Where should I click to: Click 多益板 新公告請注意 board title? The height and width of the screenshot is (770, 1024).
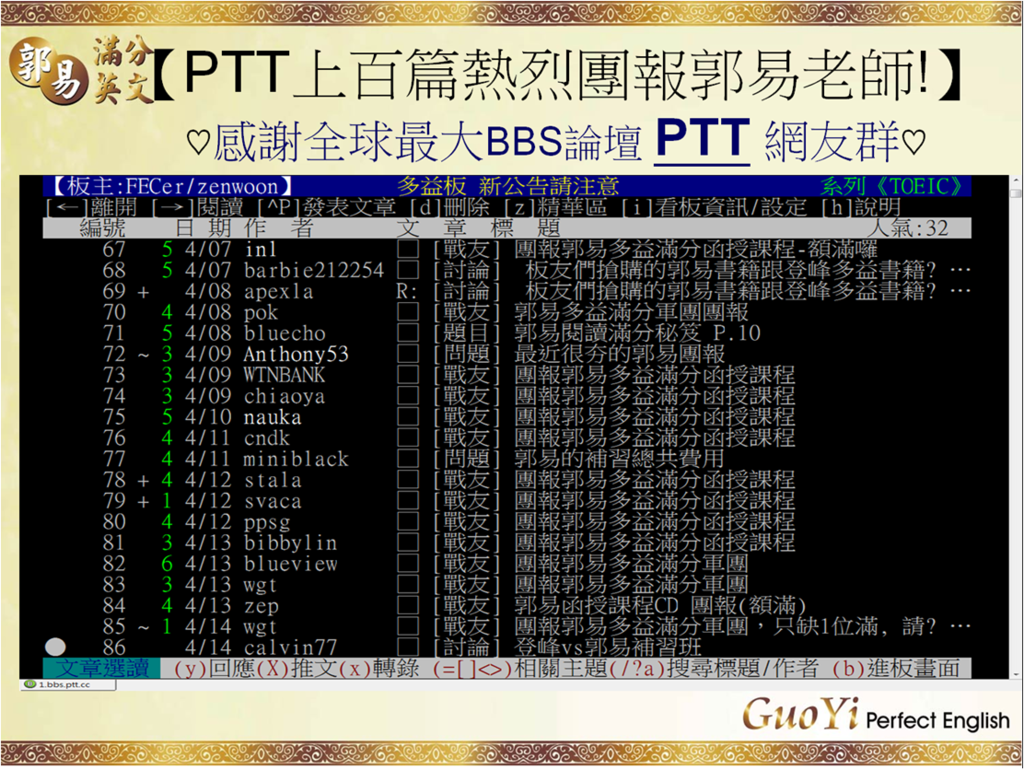click(x=508, y=186)
